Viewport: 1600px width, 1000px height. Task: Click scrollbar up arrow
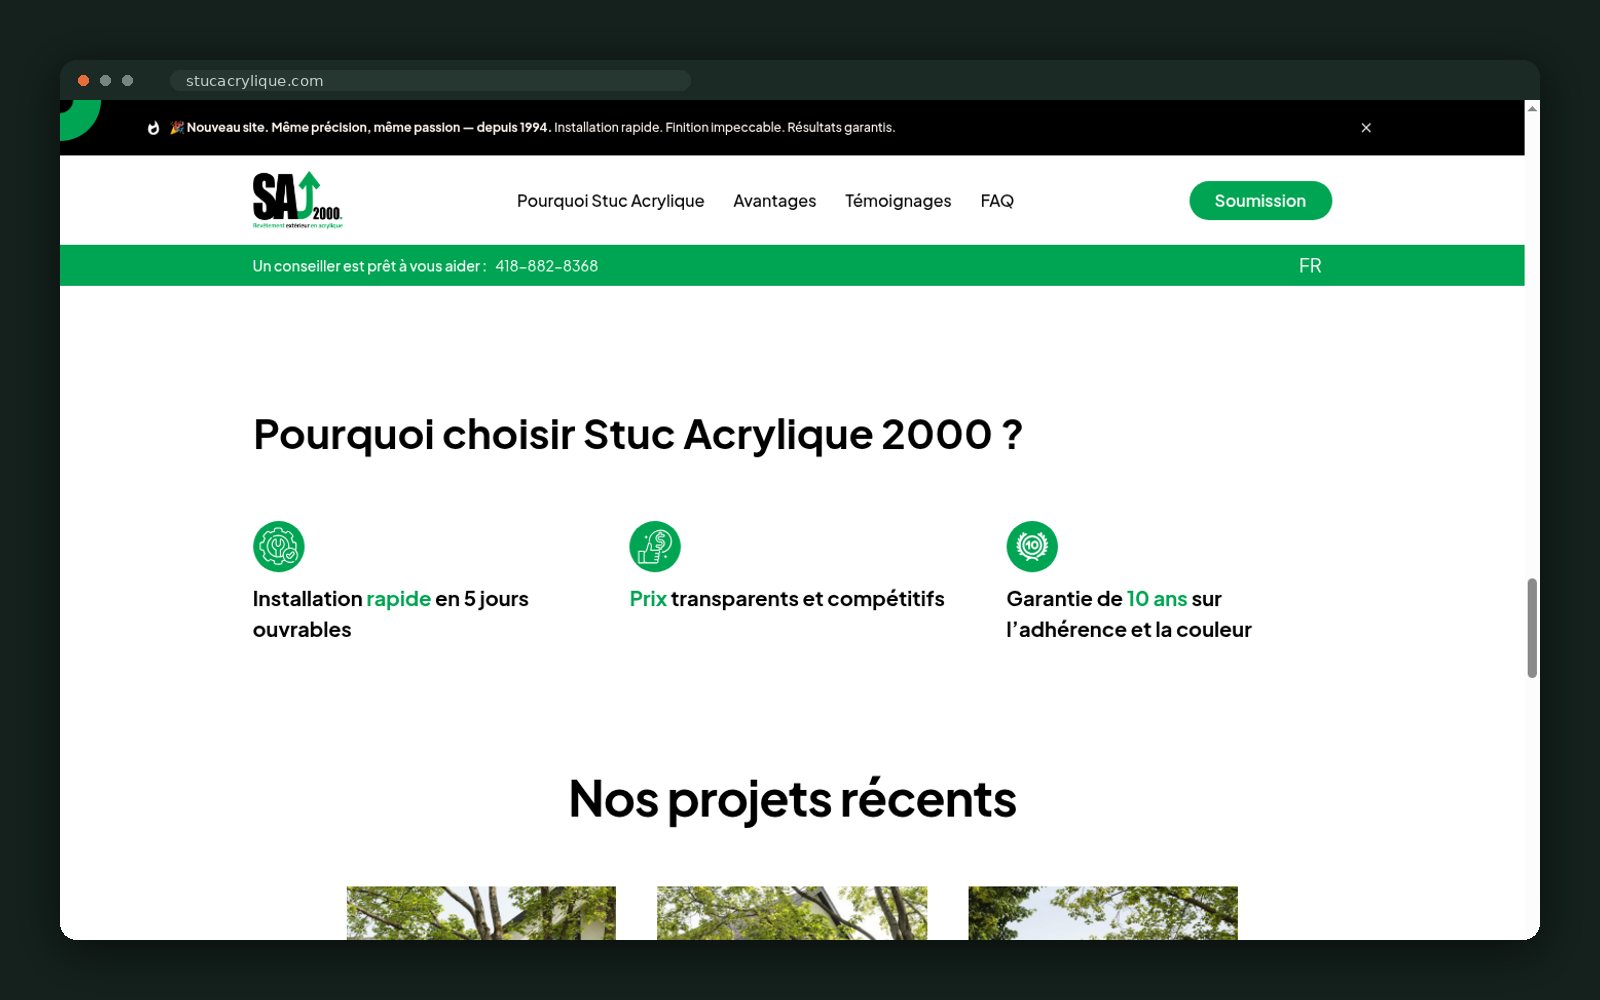[1532, 108]
